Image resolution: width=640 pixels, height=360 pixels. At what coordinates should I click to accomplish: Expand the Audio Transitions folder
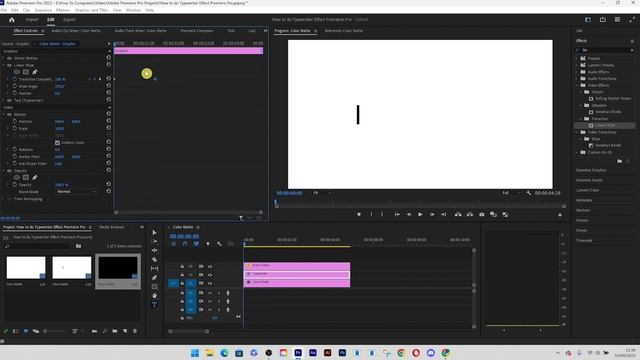pyautogui.click(x=577, y=78)
